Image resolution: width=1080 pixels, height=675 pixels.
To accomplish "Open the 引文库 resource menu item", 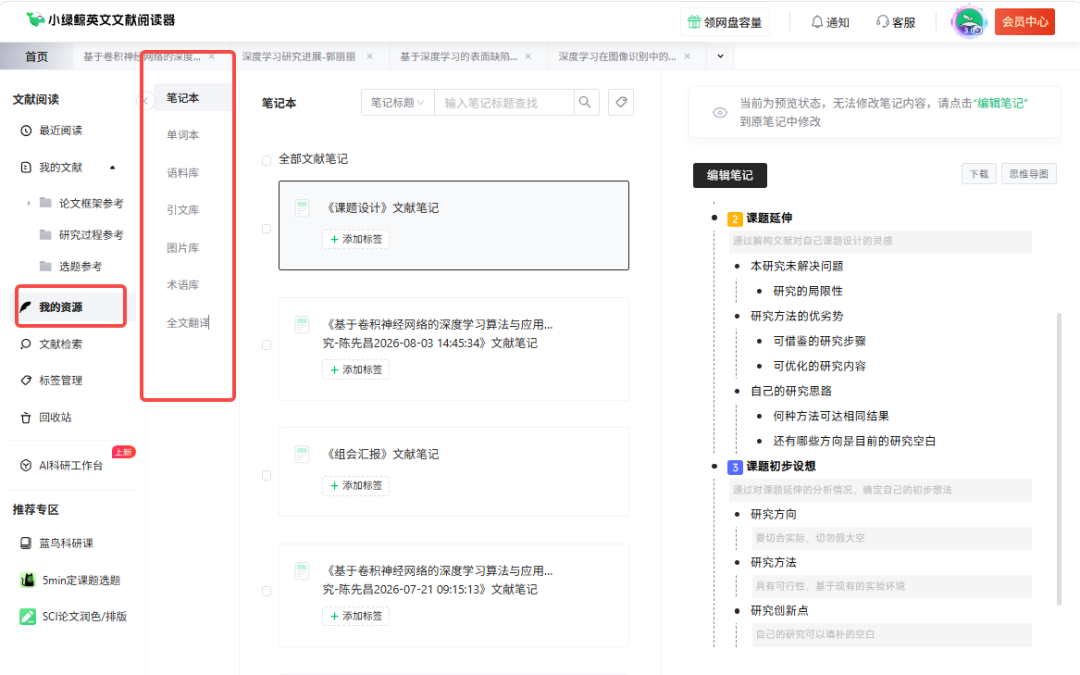I will tap(183, 210).
